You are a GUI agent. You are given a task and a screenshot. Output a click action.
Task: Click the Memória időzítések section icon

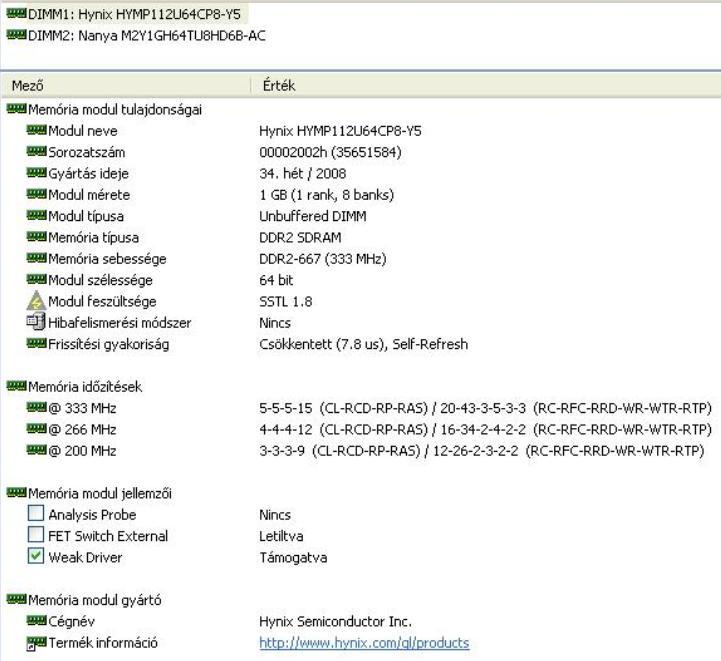pyautogui.click(x=16, y=386)
